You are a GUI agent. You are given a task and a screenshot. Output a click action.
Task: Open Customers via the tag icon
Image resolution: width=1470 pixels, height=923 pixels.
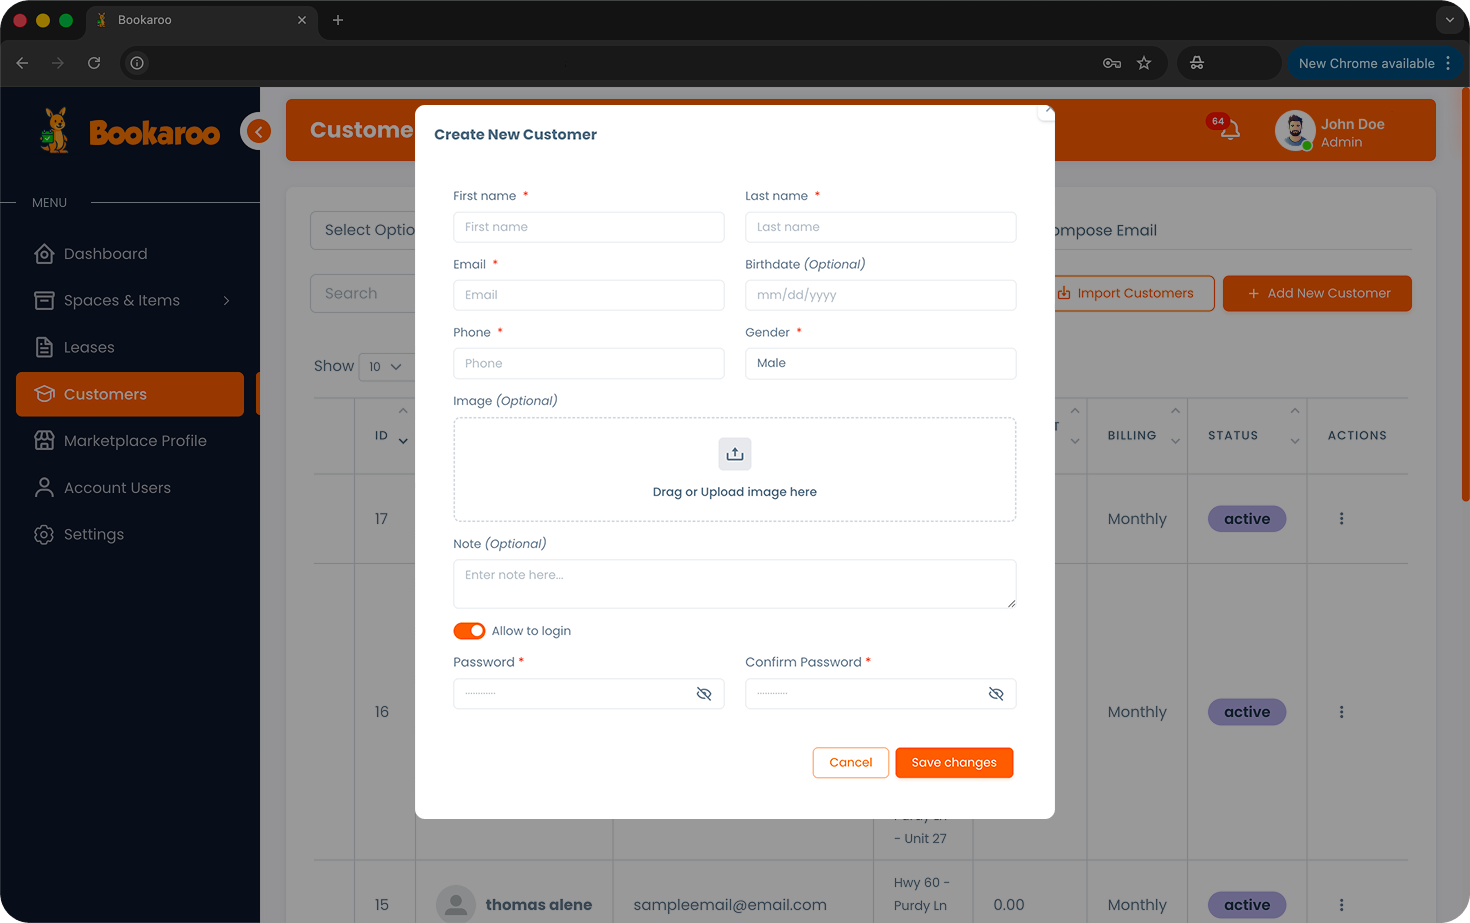tap(44, 394)
